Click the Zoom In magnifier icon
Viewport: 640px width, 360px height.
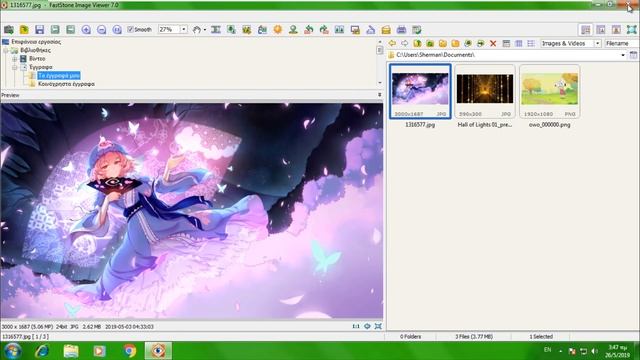86,30
